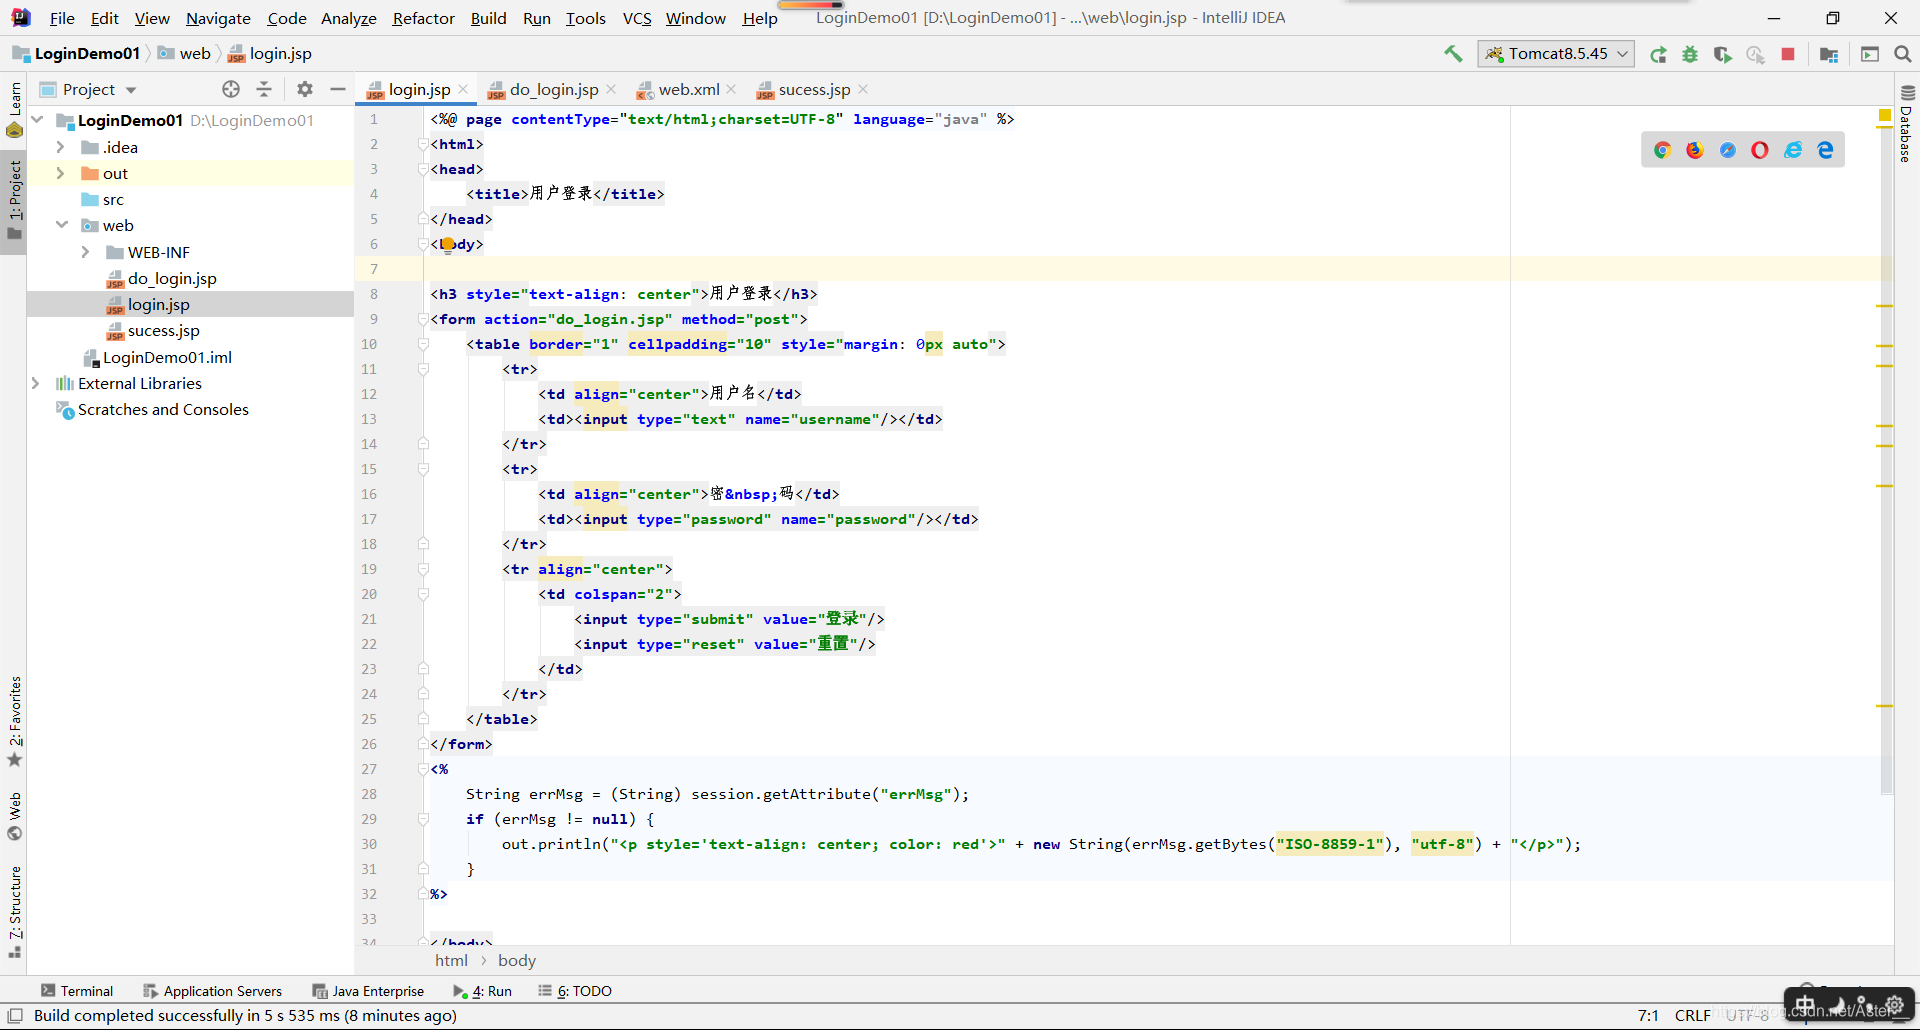Viewport: 1920px width, 1030px height.
Task: Collapse the LoginDemo01 root node
Action: (x=37, y=120)
